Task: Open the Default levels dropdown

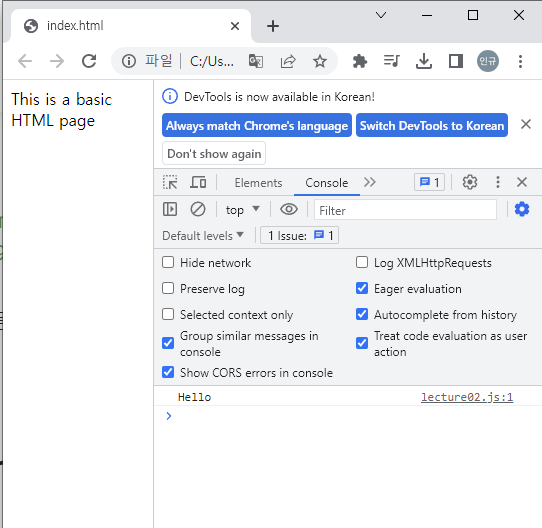Action: (203, 236)
